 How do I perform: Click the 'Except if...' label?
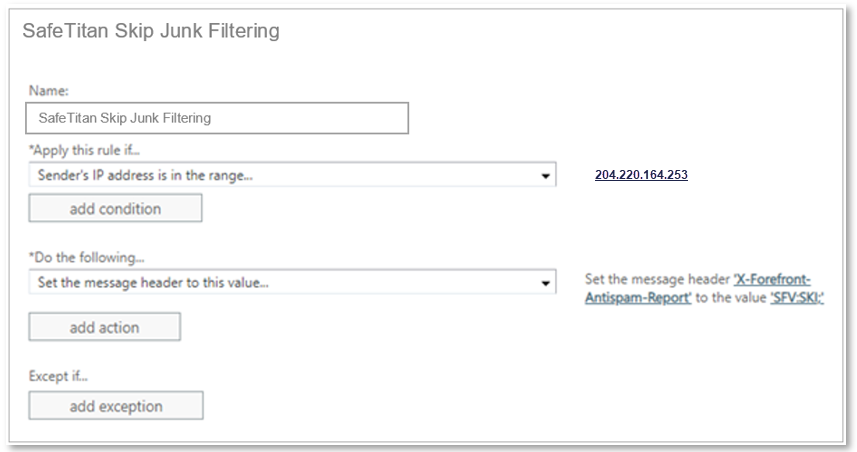point(58,376)
